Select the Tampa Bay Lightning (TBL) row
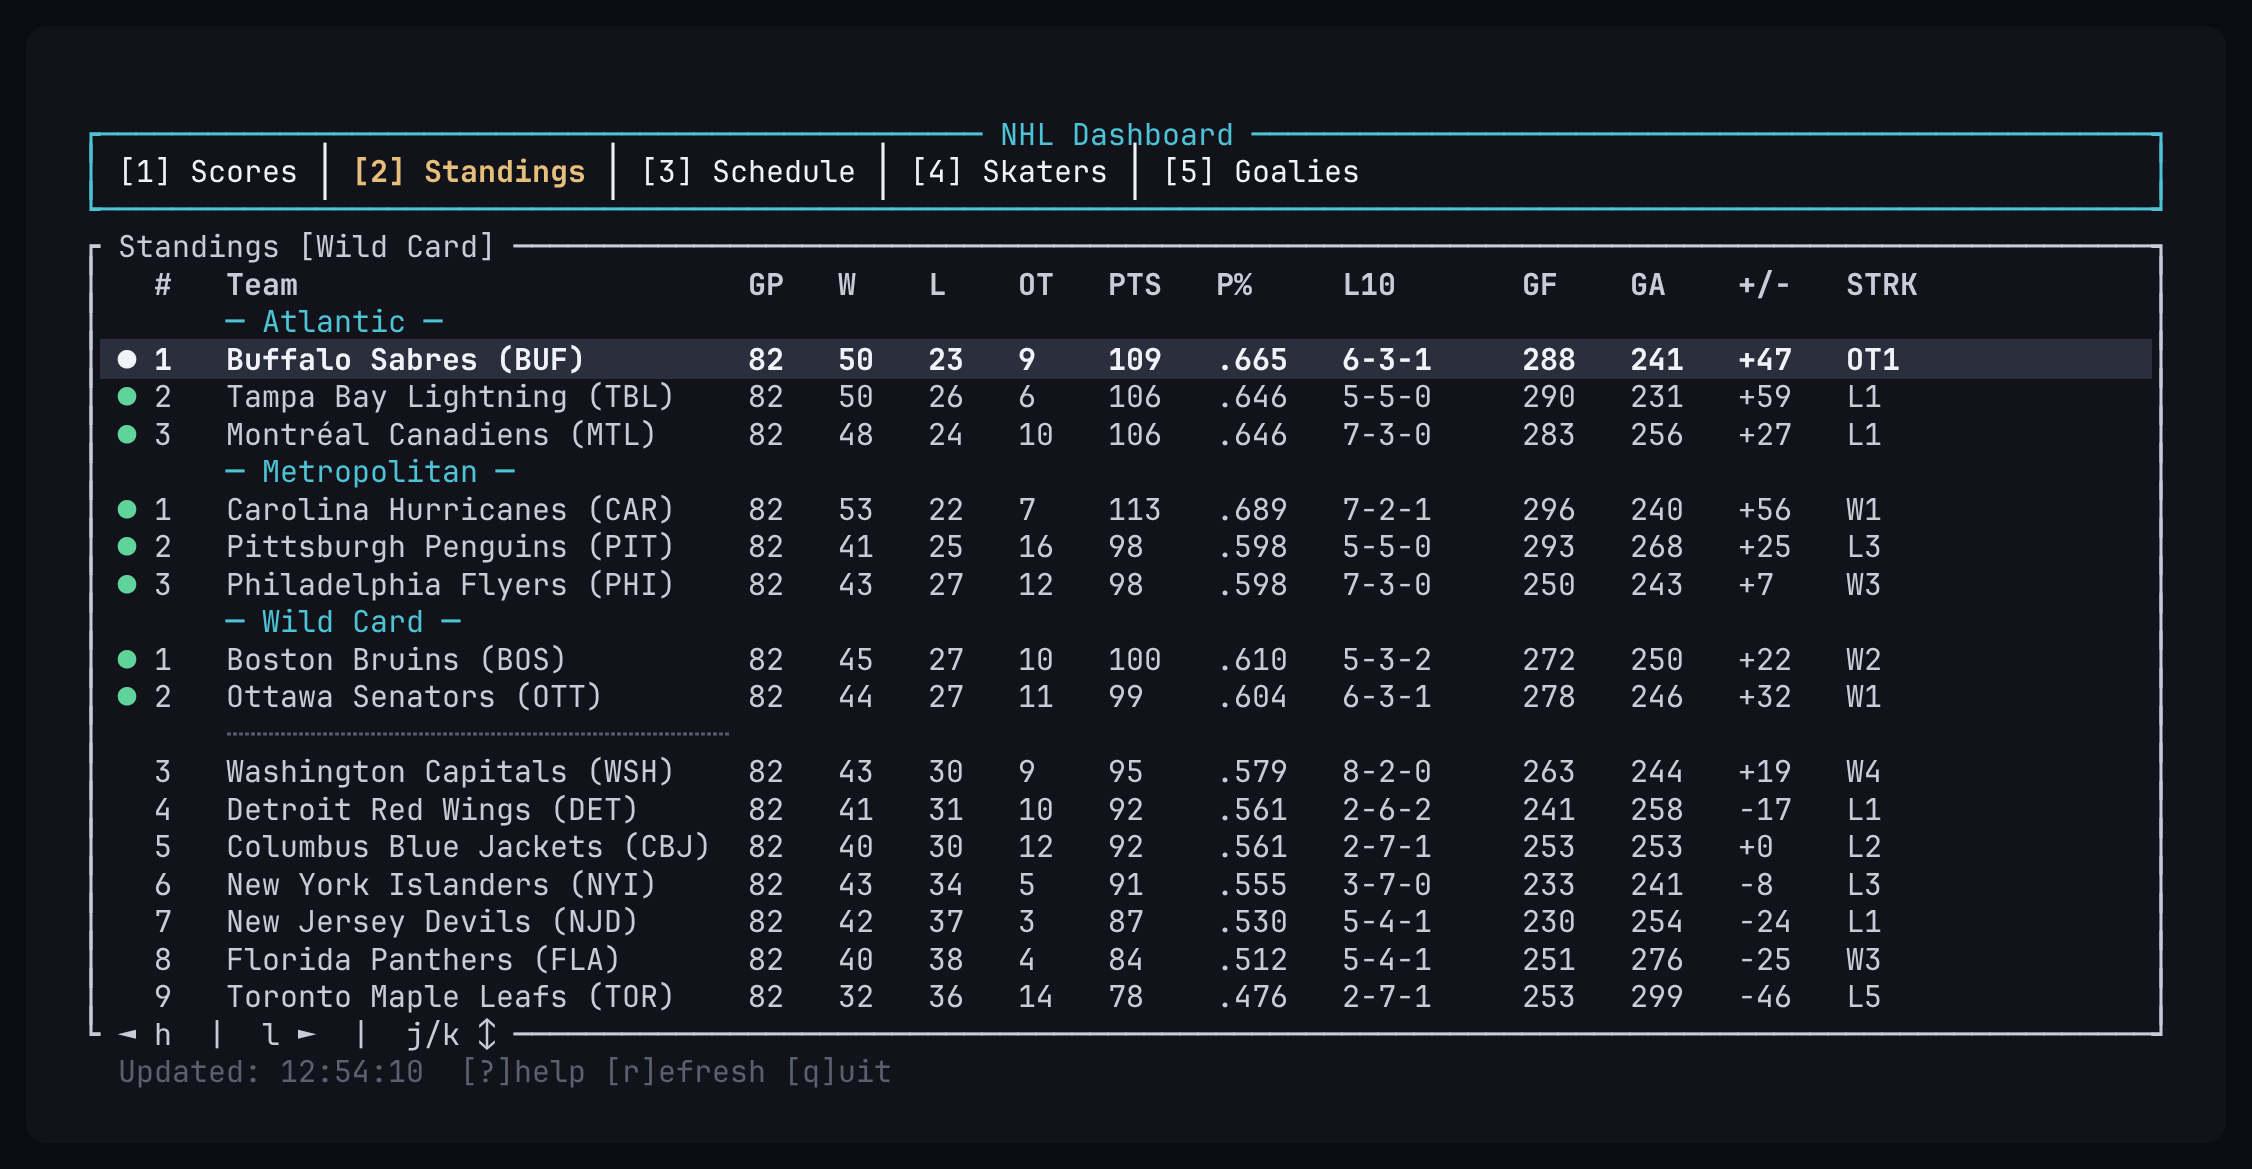This screenshot has height=1169, width=2252. pos(1126,397)
